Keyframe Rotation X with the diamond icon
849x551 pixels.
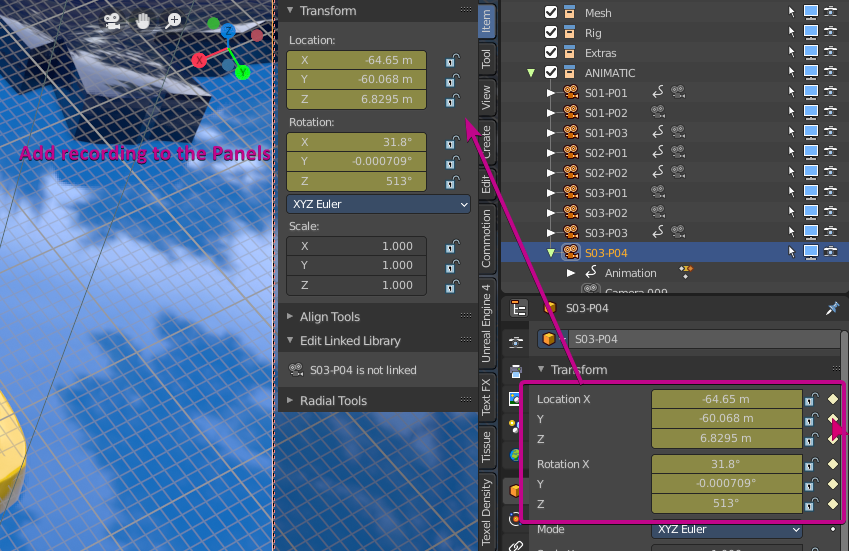(833, 464)
